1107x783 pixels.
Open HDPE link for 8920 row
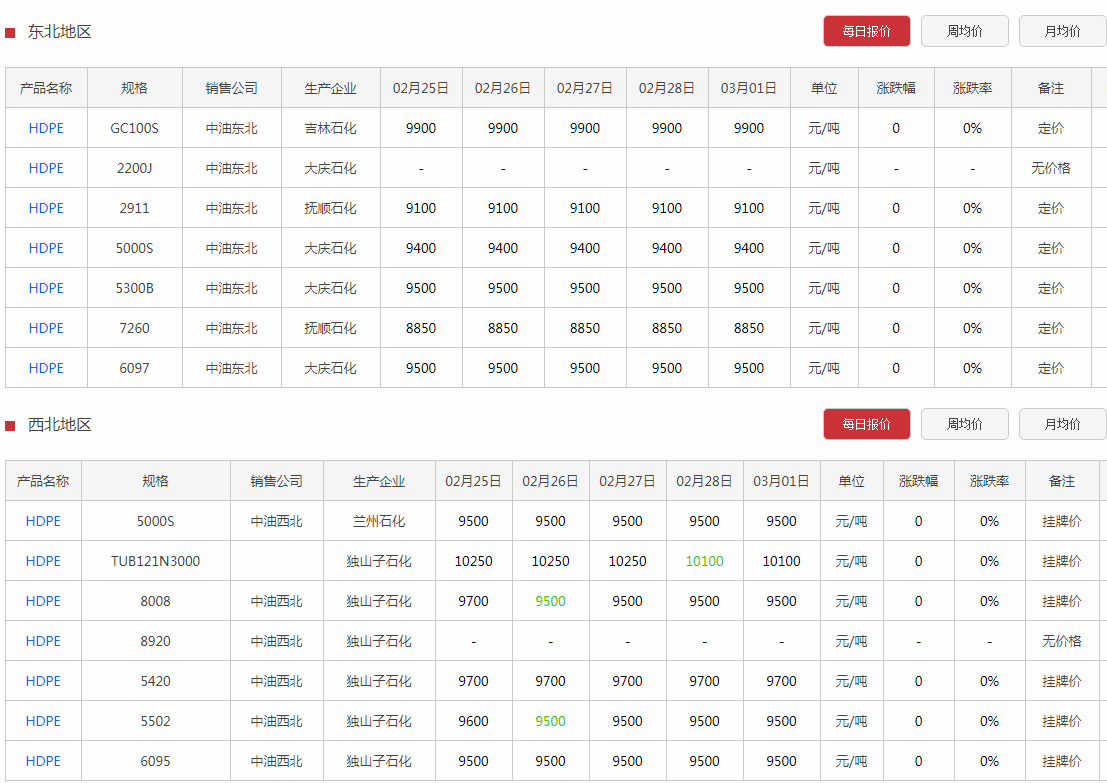43,641
